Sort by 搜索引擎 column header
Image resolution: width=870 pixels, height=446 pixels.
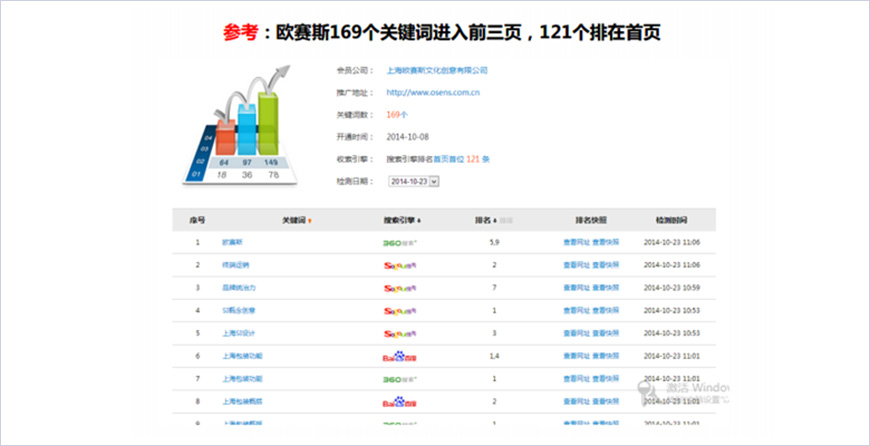403,219
